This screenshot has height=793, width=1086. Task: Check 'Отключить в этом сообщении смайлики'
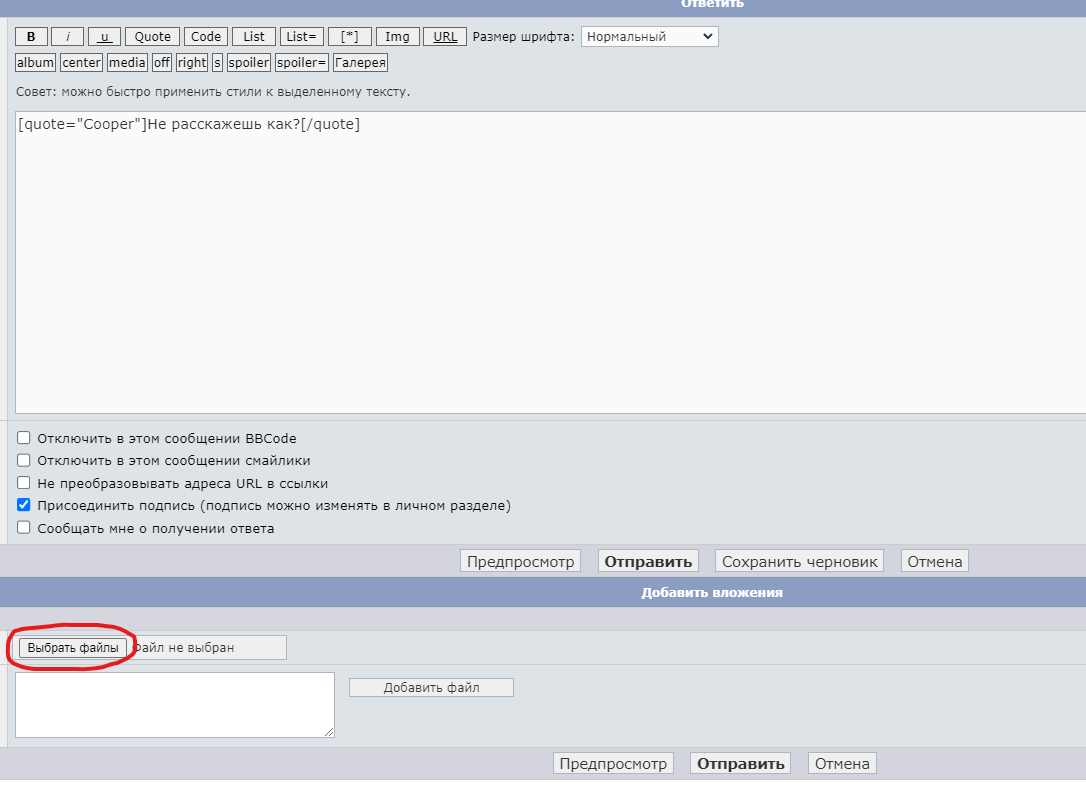(x=23, y=460)
